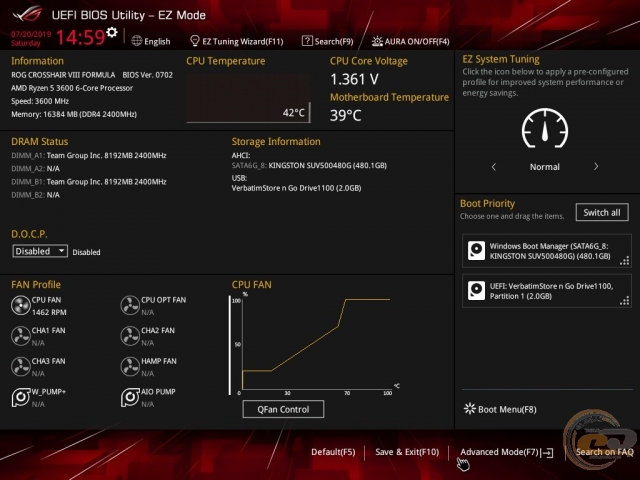
Task: Click the Windows Boot Manager disk icon
Action: point(476,251)
